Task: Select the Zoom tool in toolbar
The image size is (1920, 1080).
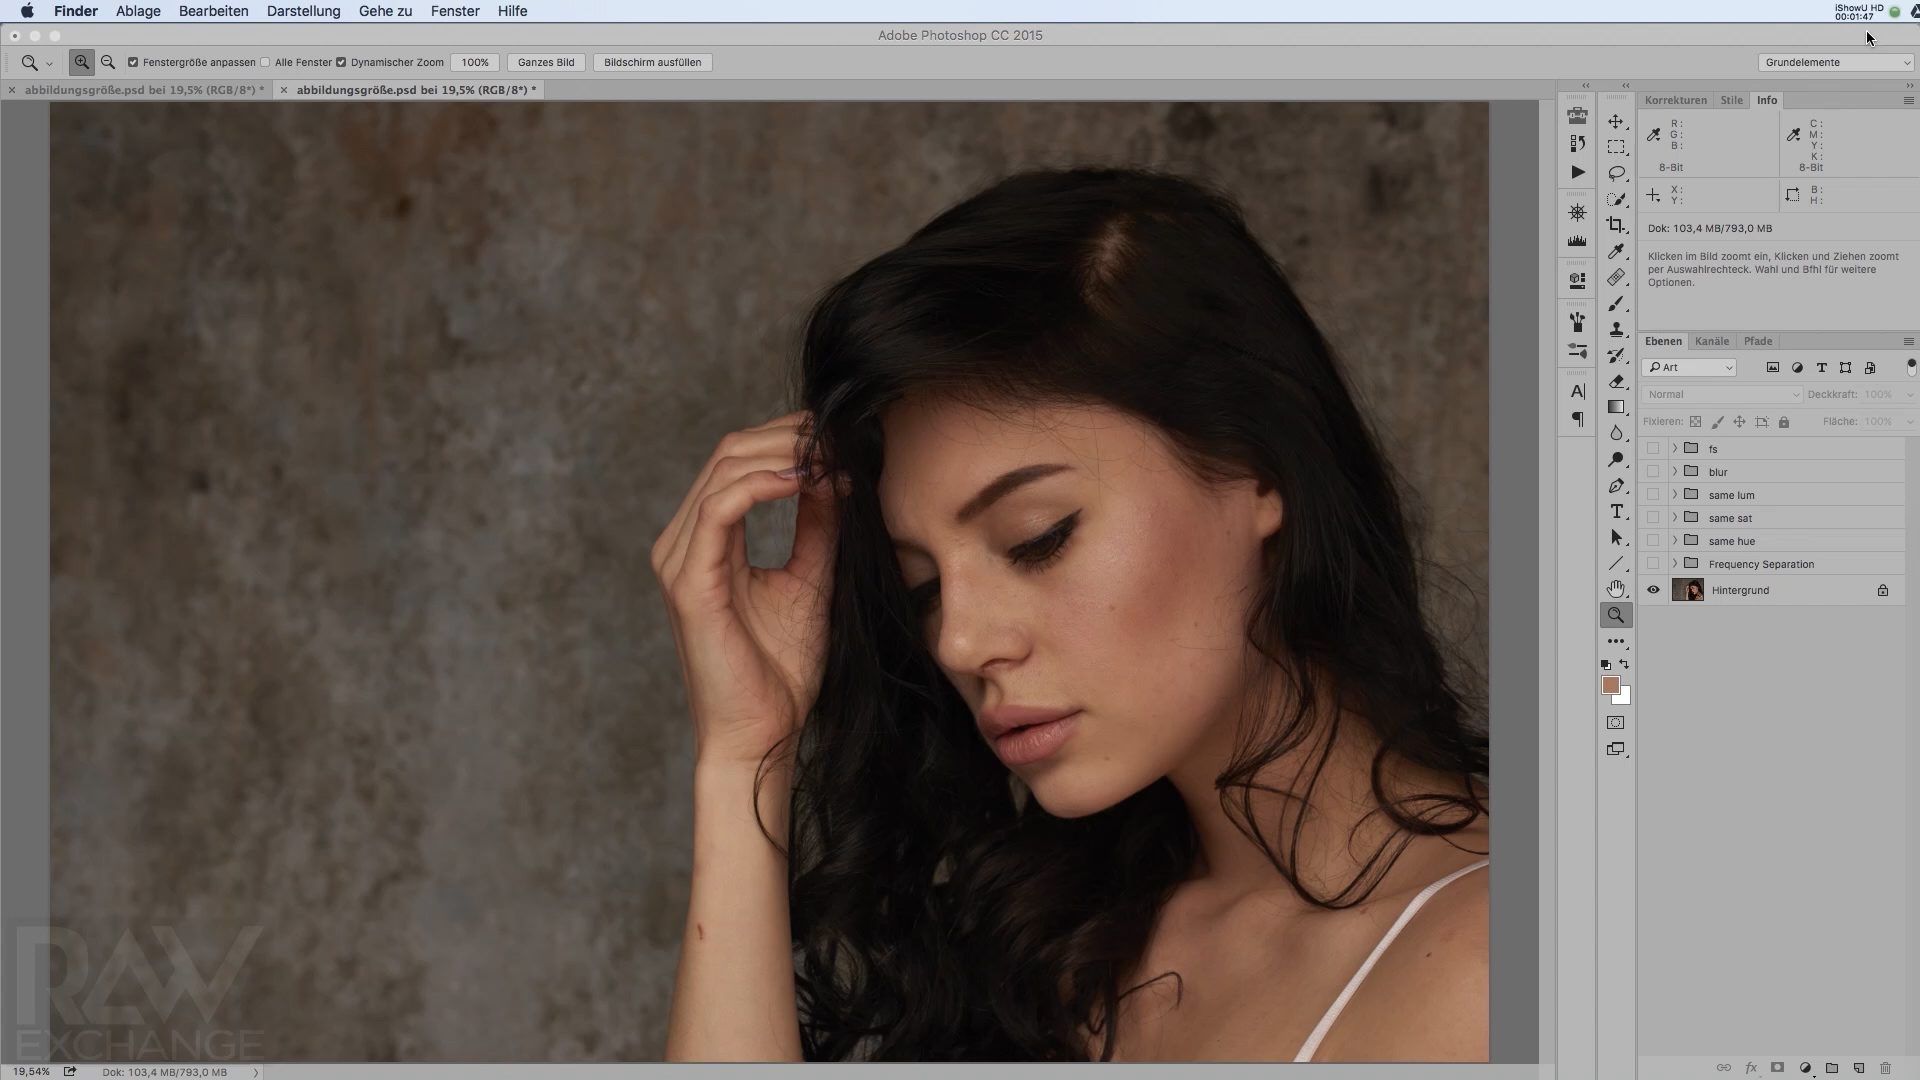Action: (1617, 615)
